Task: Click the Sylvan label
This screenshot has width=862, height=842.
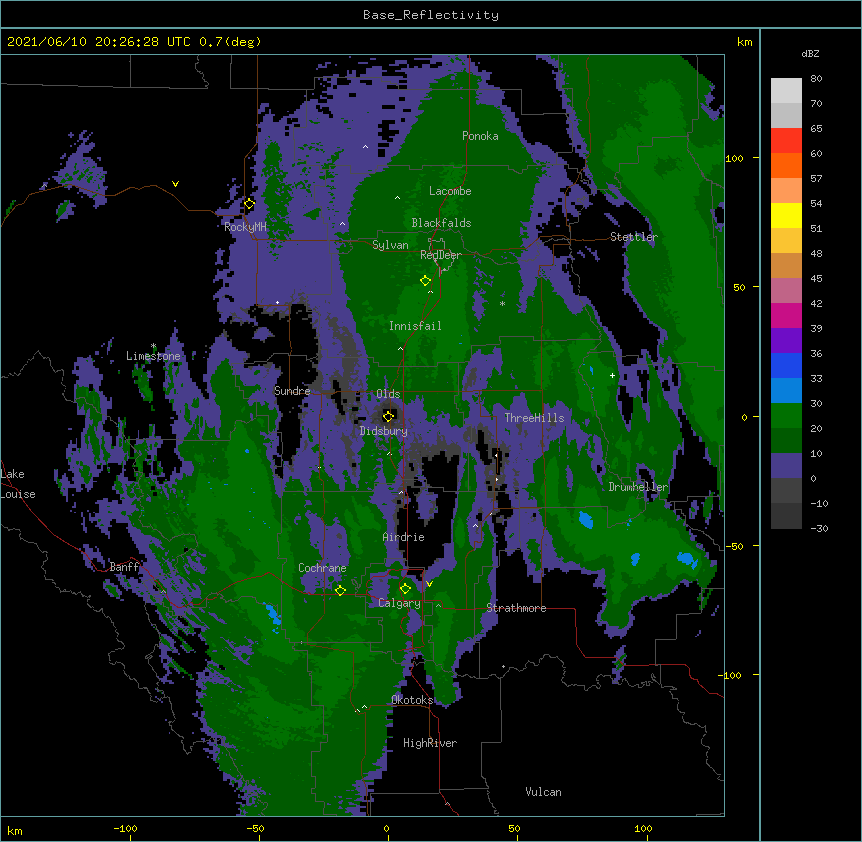Action: coord(390,245)
